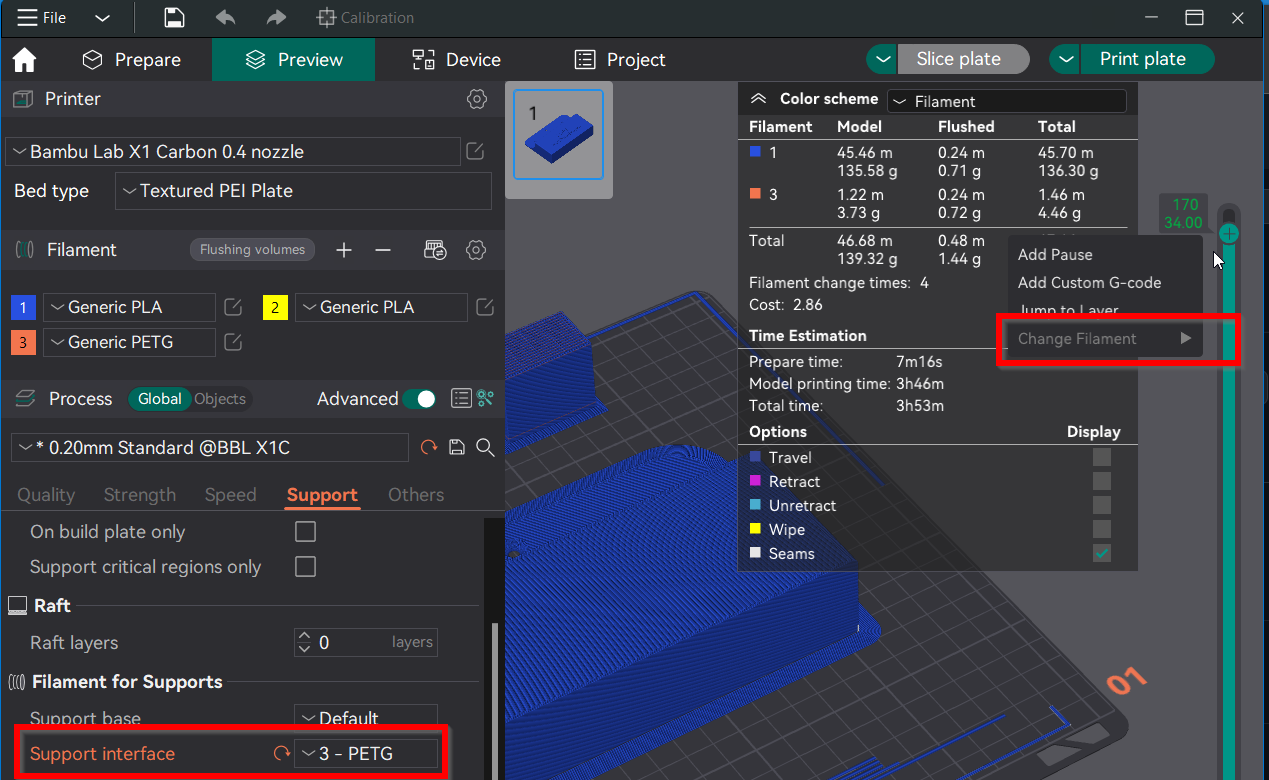Search settings using the magnifier icon
Screen dimensions: 1269x780
485,447
